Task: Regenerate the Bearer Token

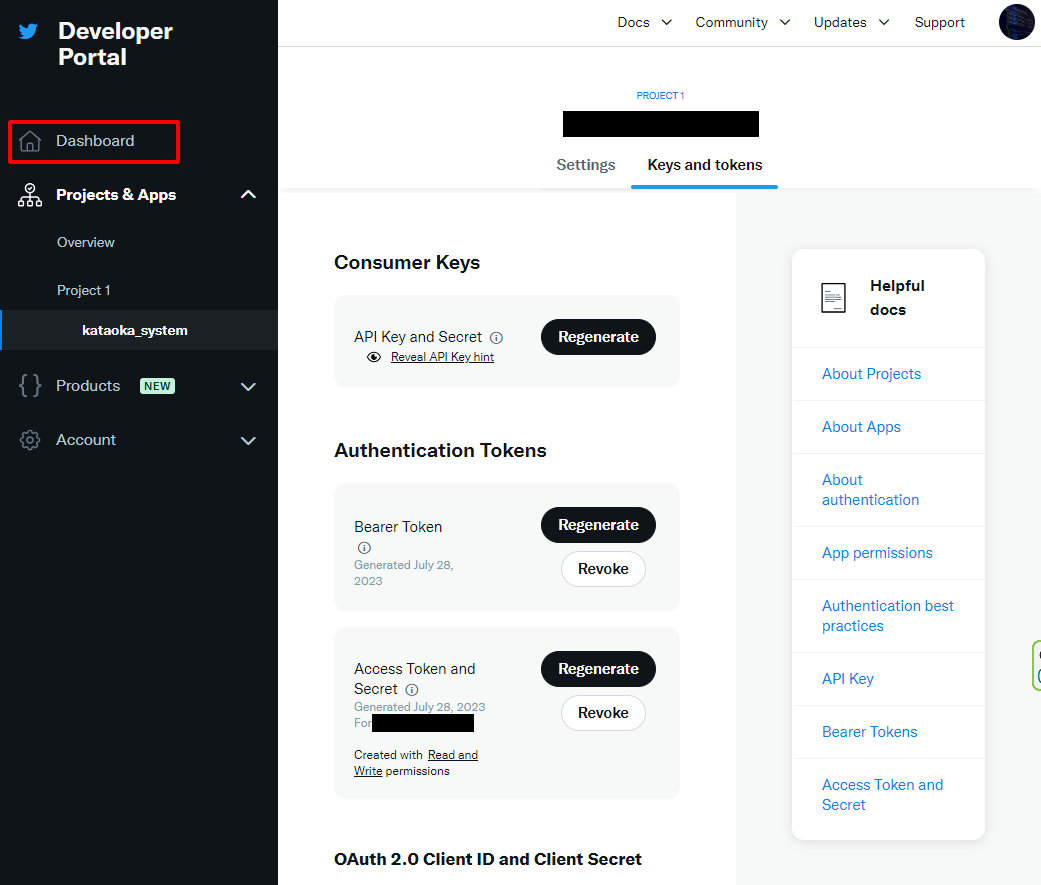Action: click(x=598, y=525)
